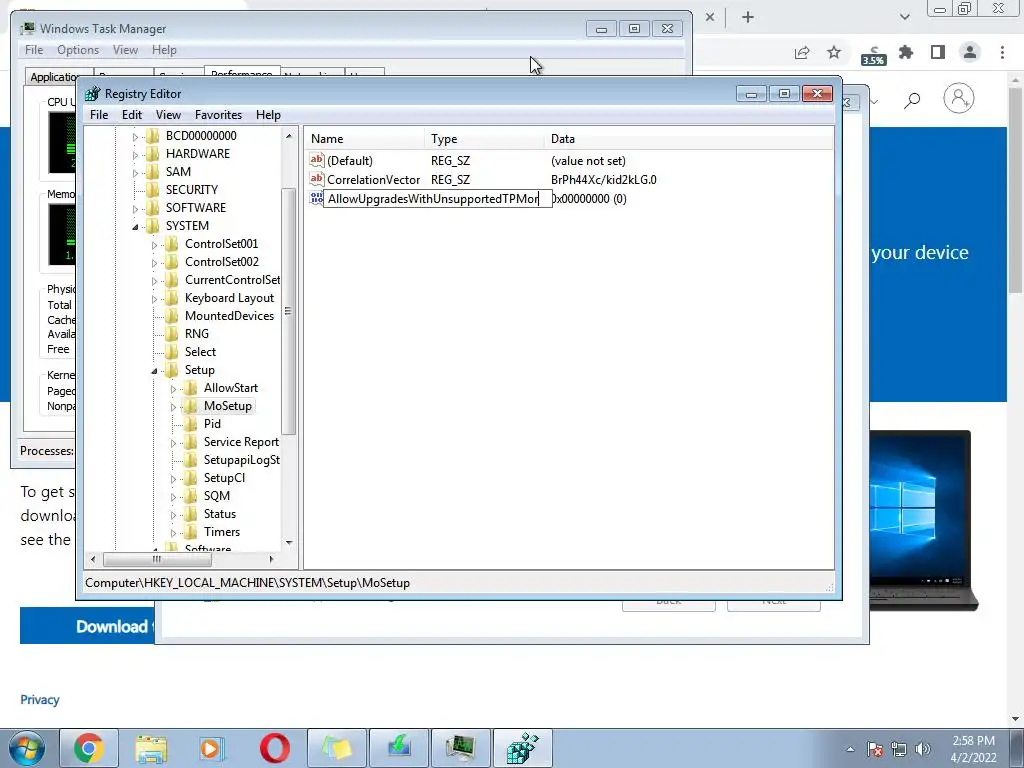The width and height of the screenshot is (1024, 768).
Task: Open a new browser tab
Action: click(x=748, y=18)
